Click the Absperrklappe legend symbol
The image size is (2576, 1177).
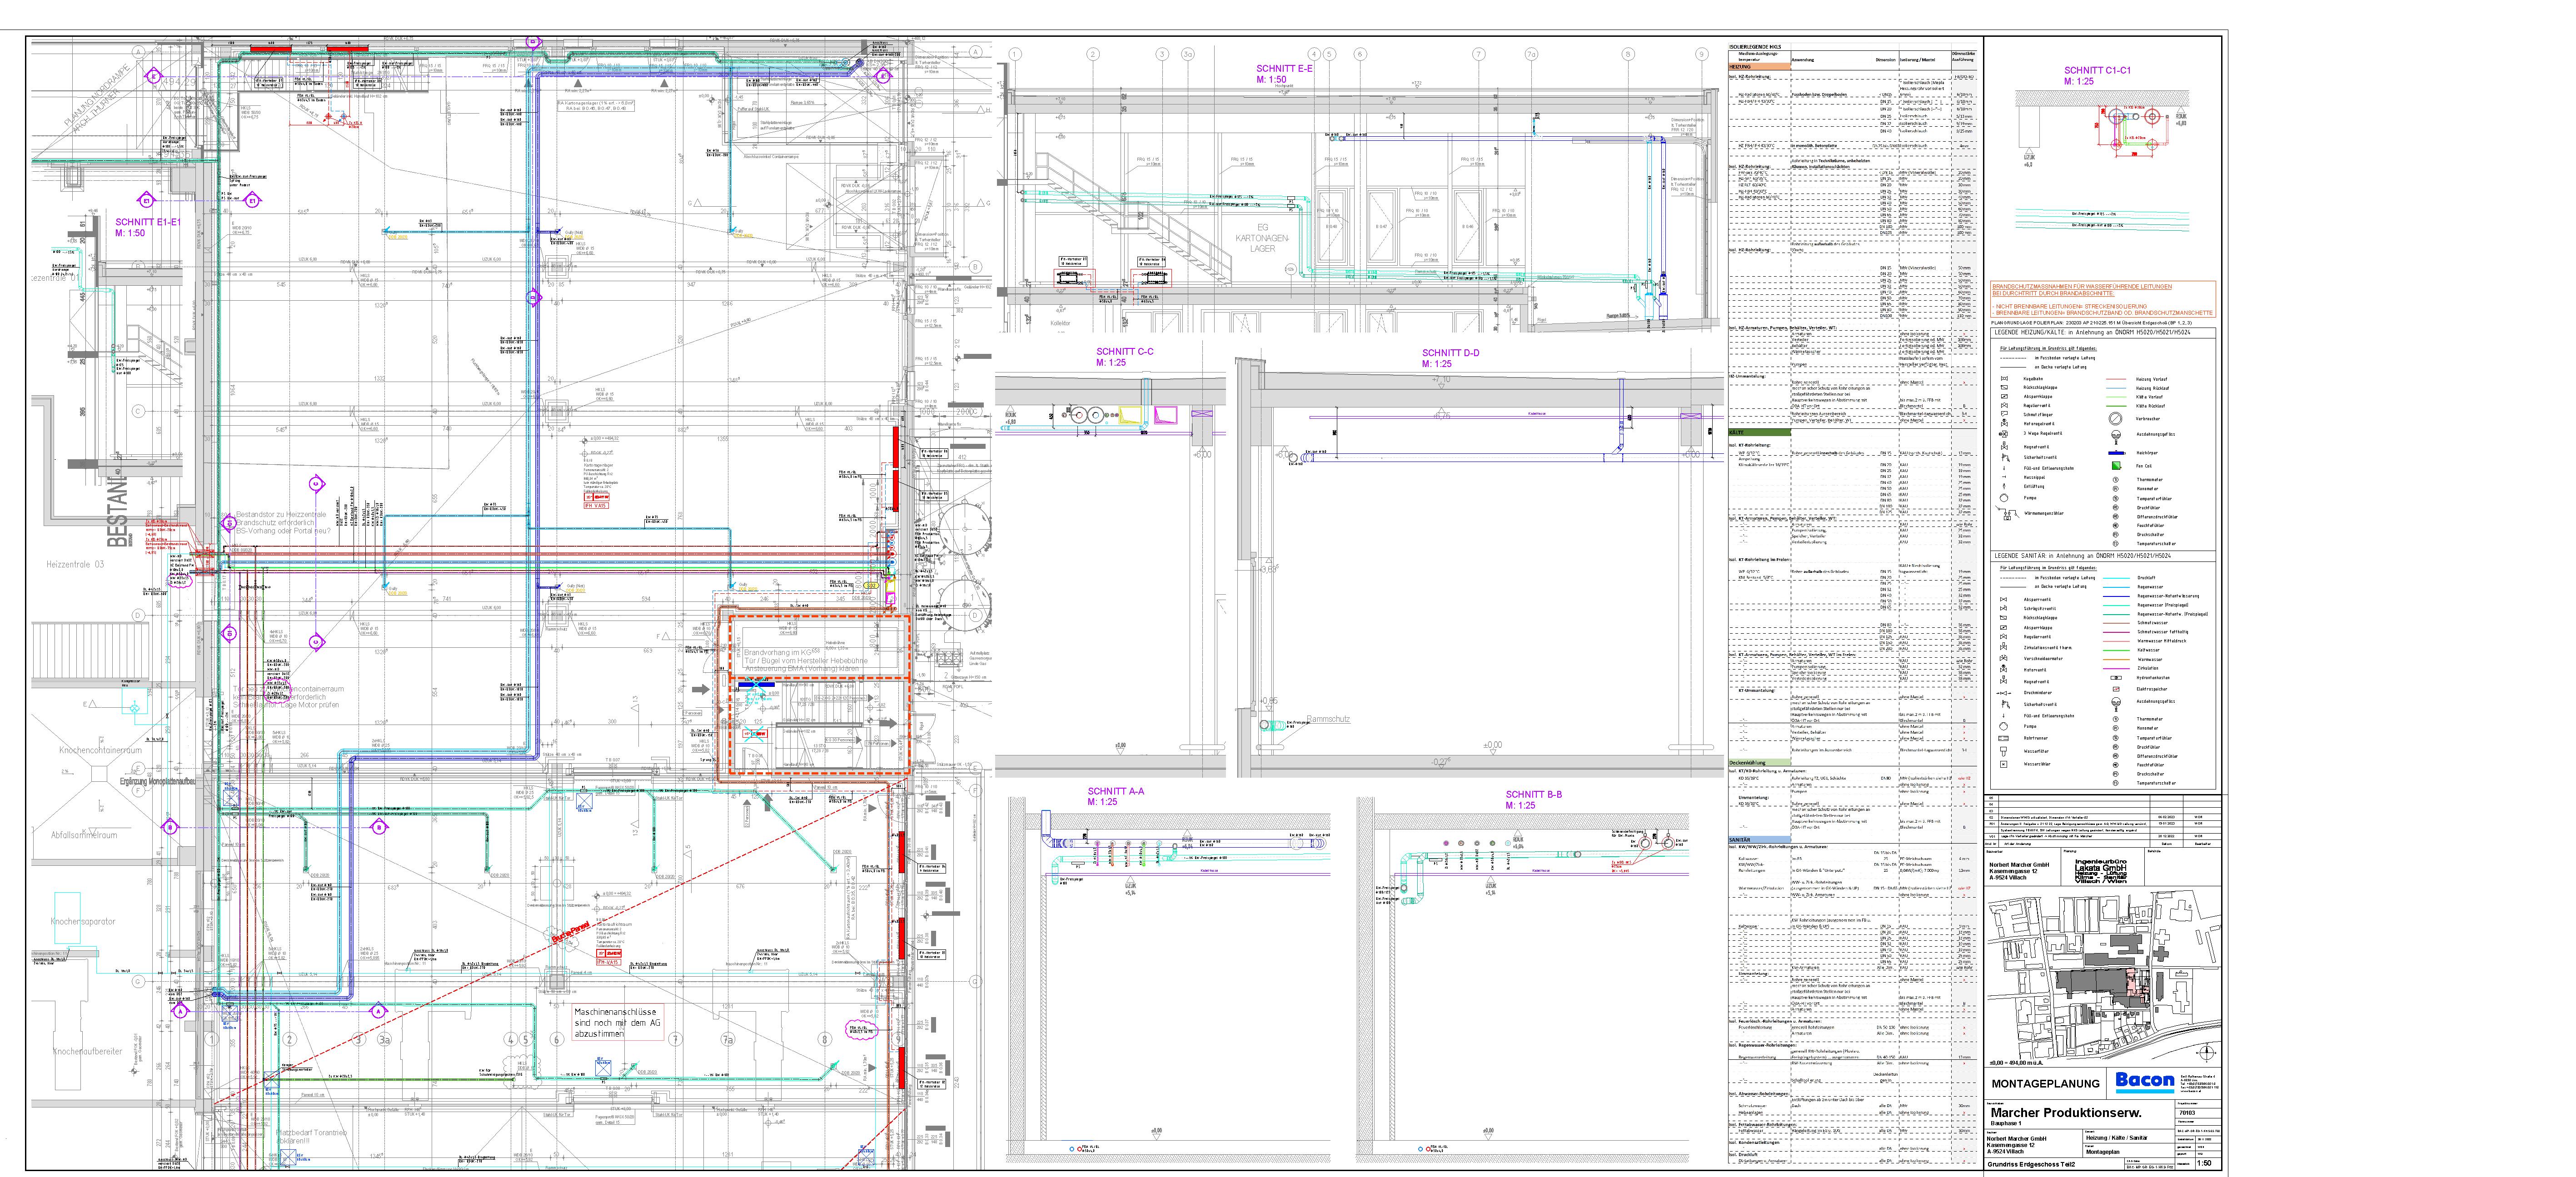(x=2004, y=397)
